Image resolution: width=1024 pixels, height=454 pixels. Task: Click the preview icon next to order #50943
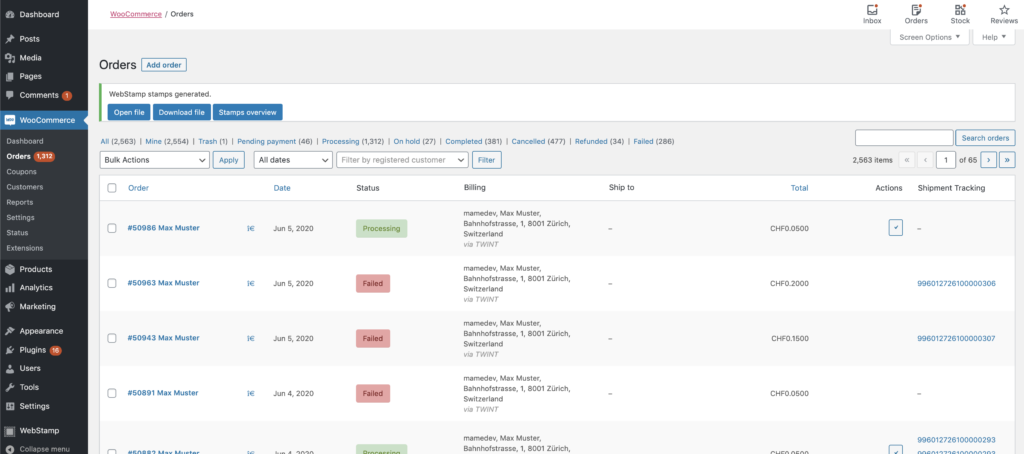pos(251,338)
